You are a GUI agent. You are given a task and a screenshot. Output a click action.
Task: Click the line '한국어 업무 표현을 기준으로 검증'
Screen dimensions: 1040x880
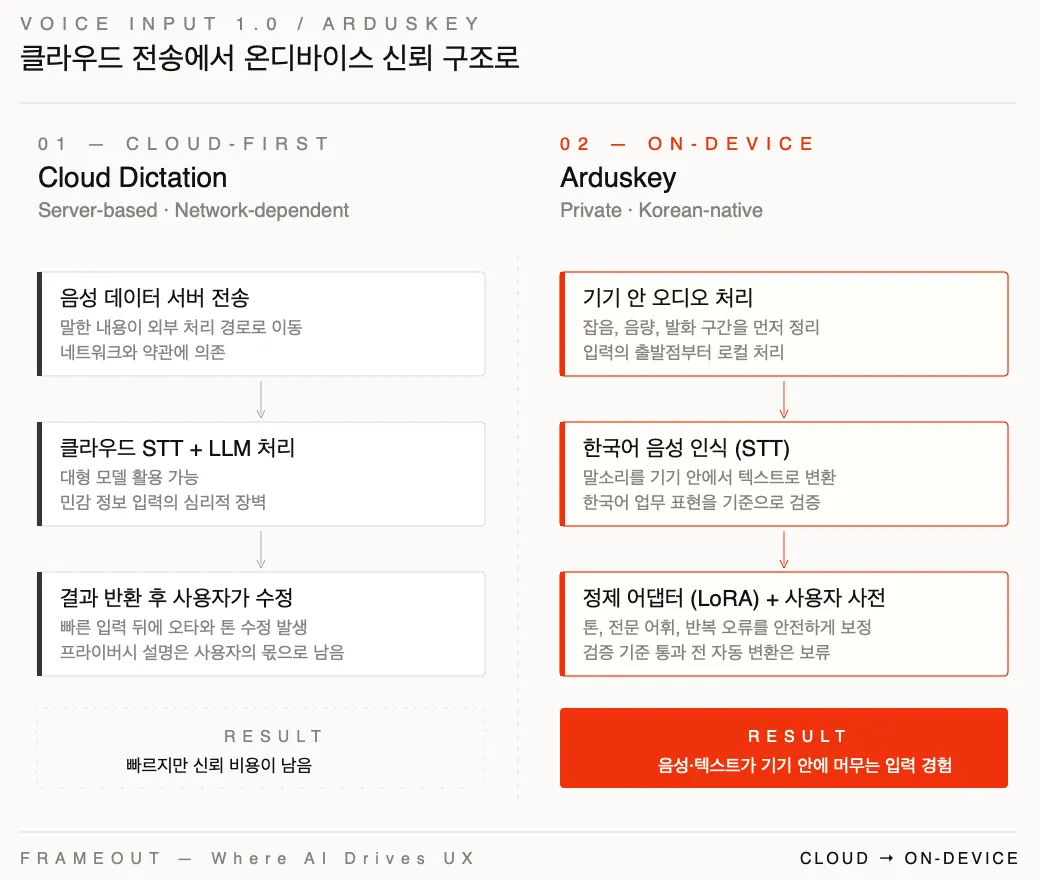point(701,502)
